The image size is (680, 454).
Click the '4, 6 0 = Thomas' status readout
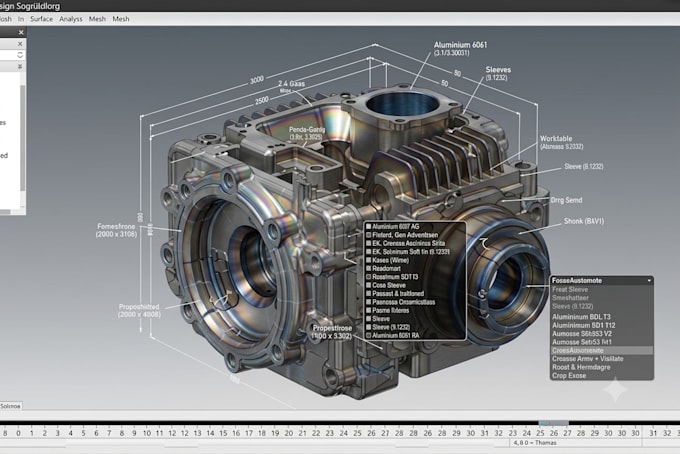pos(534,443)
